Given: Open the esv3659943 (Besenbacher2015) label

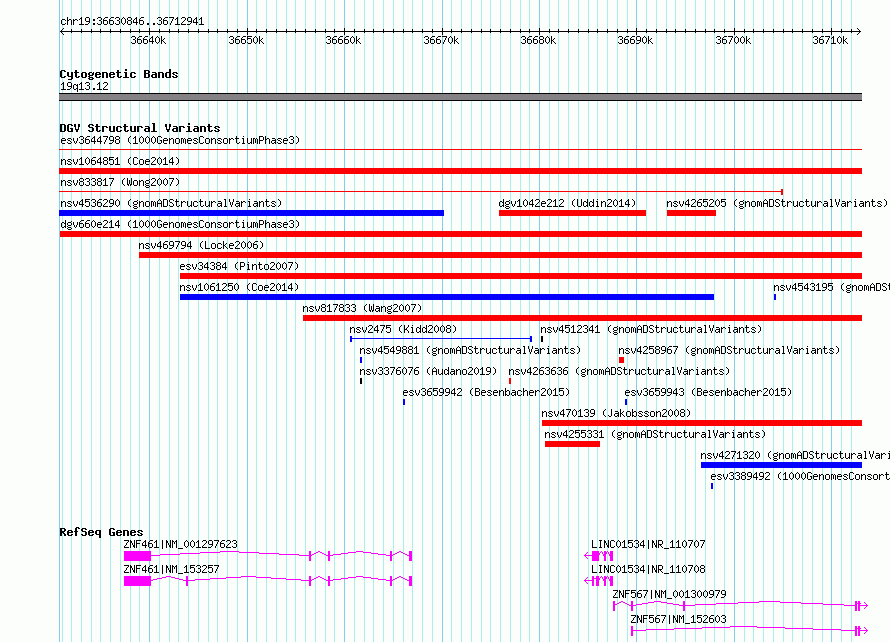Looking at the screenshot, I should [x=708, y=392].
